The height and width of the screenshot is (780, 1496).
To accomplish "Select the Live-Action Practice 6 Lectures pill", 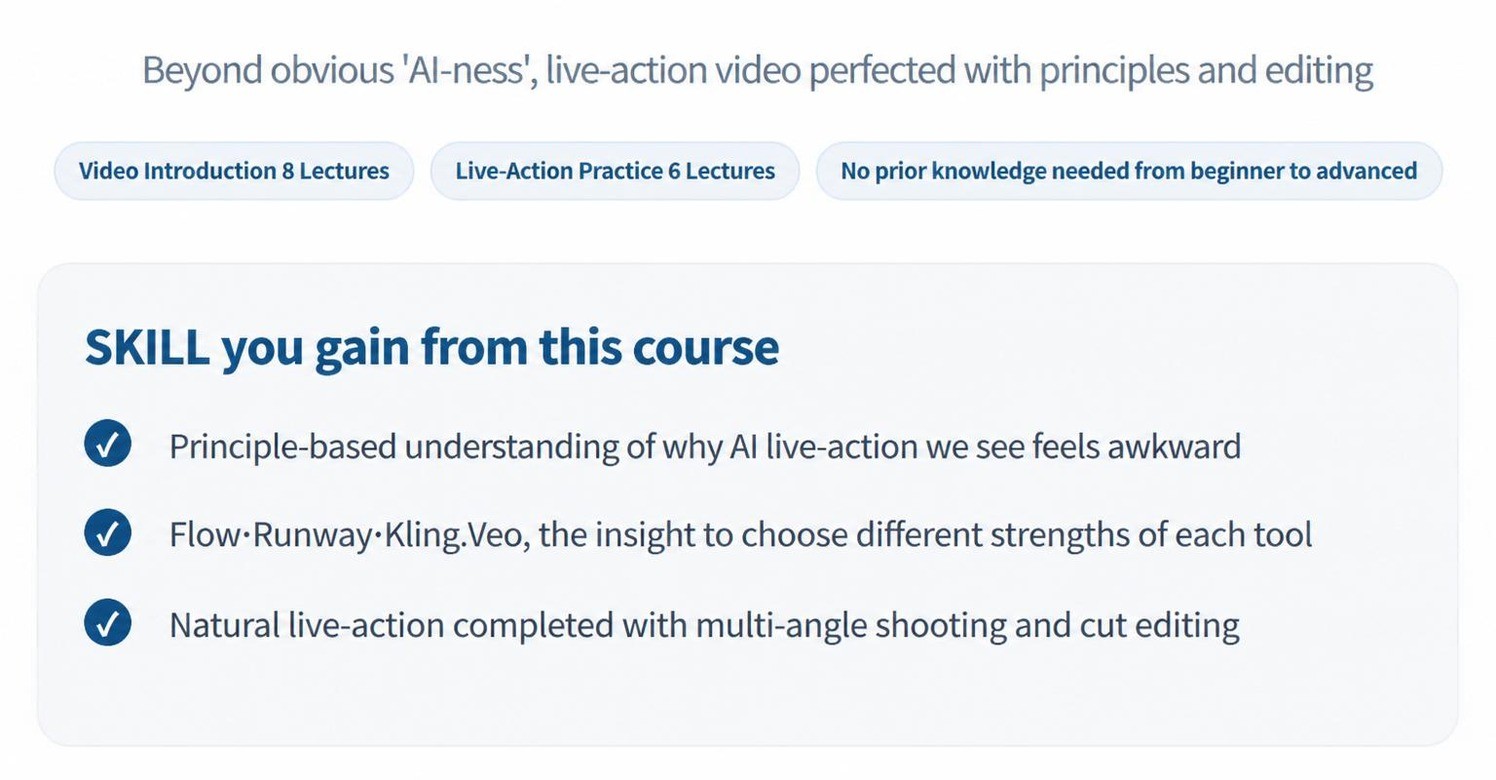I will click(x=615, y=171).
